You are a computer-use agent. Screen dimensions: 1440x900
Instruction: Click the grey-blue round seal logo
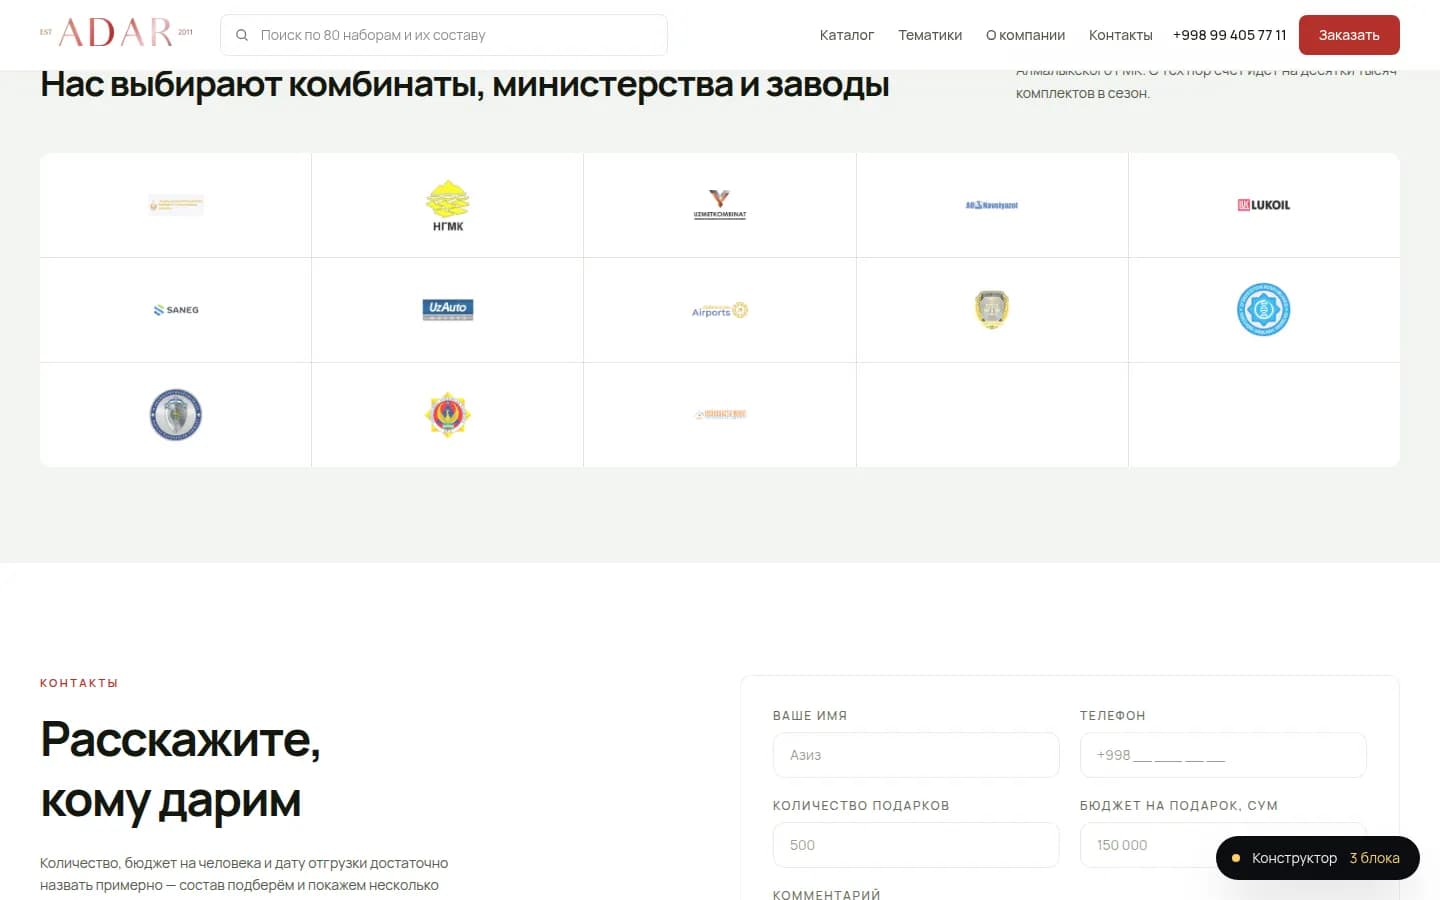(176, 415)
